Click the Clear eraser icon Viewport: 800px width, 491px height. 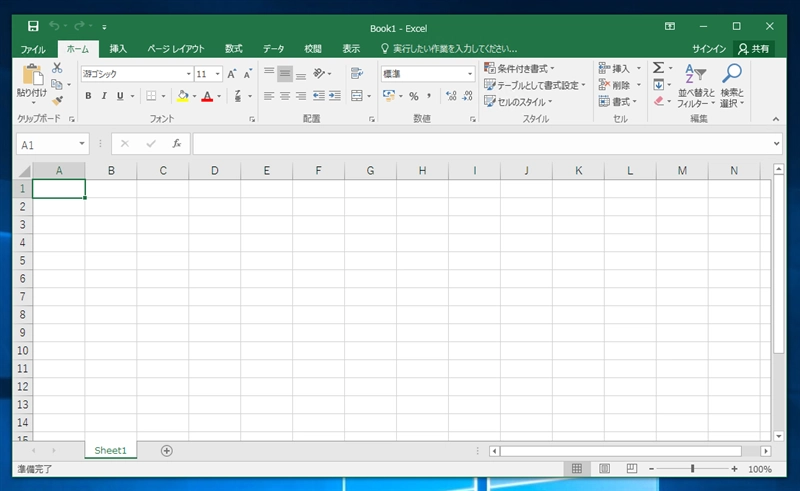click(x=659, y=101)
